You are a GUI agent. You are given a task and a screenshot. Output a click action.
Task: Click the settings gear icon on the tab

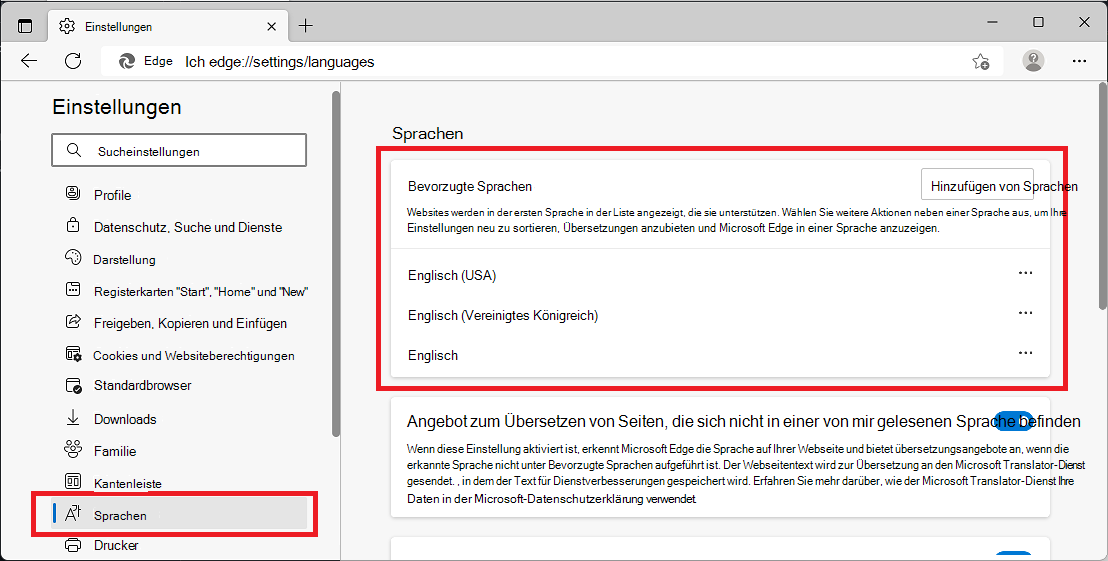click(x=66, y=26)
